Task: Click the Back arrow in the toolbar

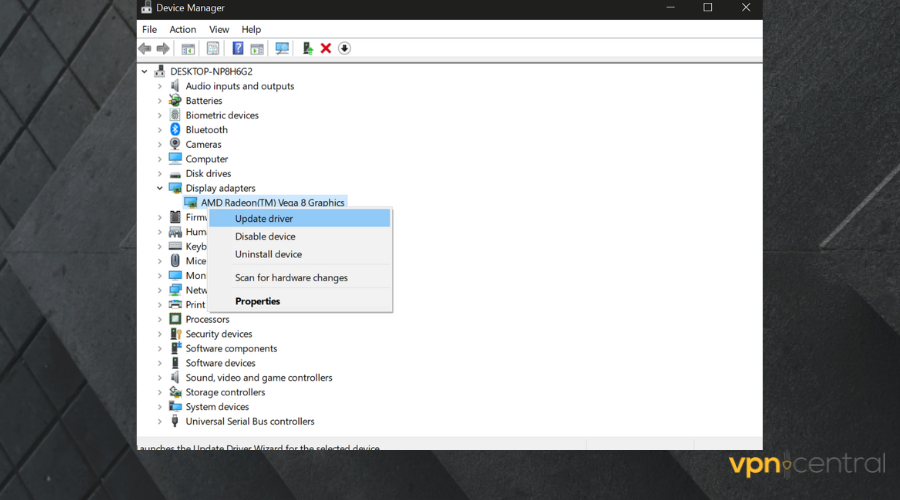Action: pyautogui.click(x=145, y=48)
